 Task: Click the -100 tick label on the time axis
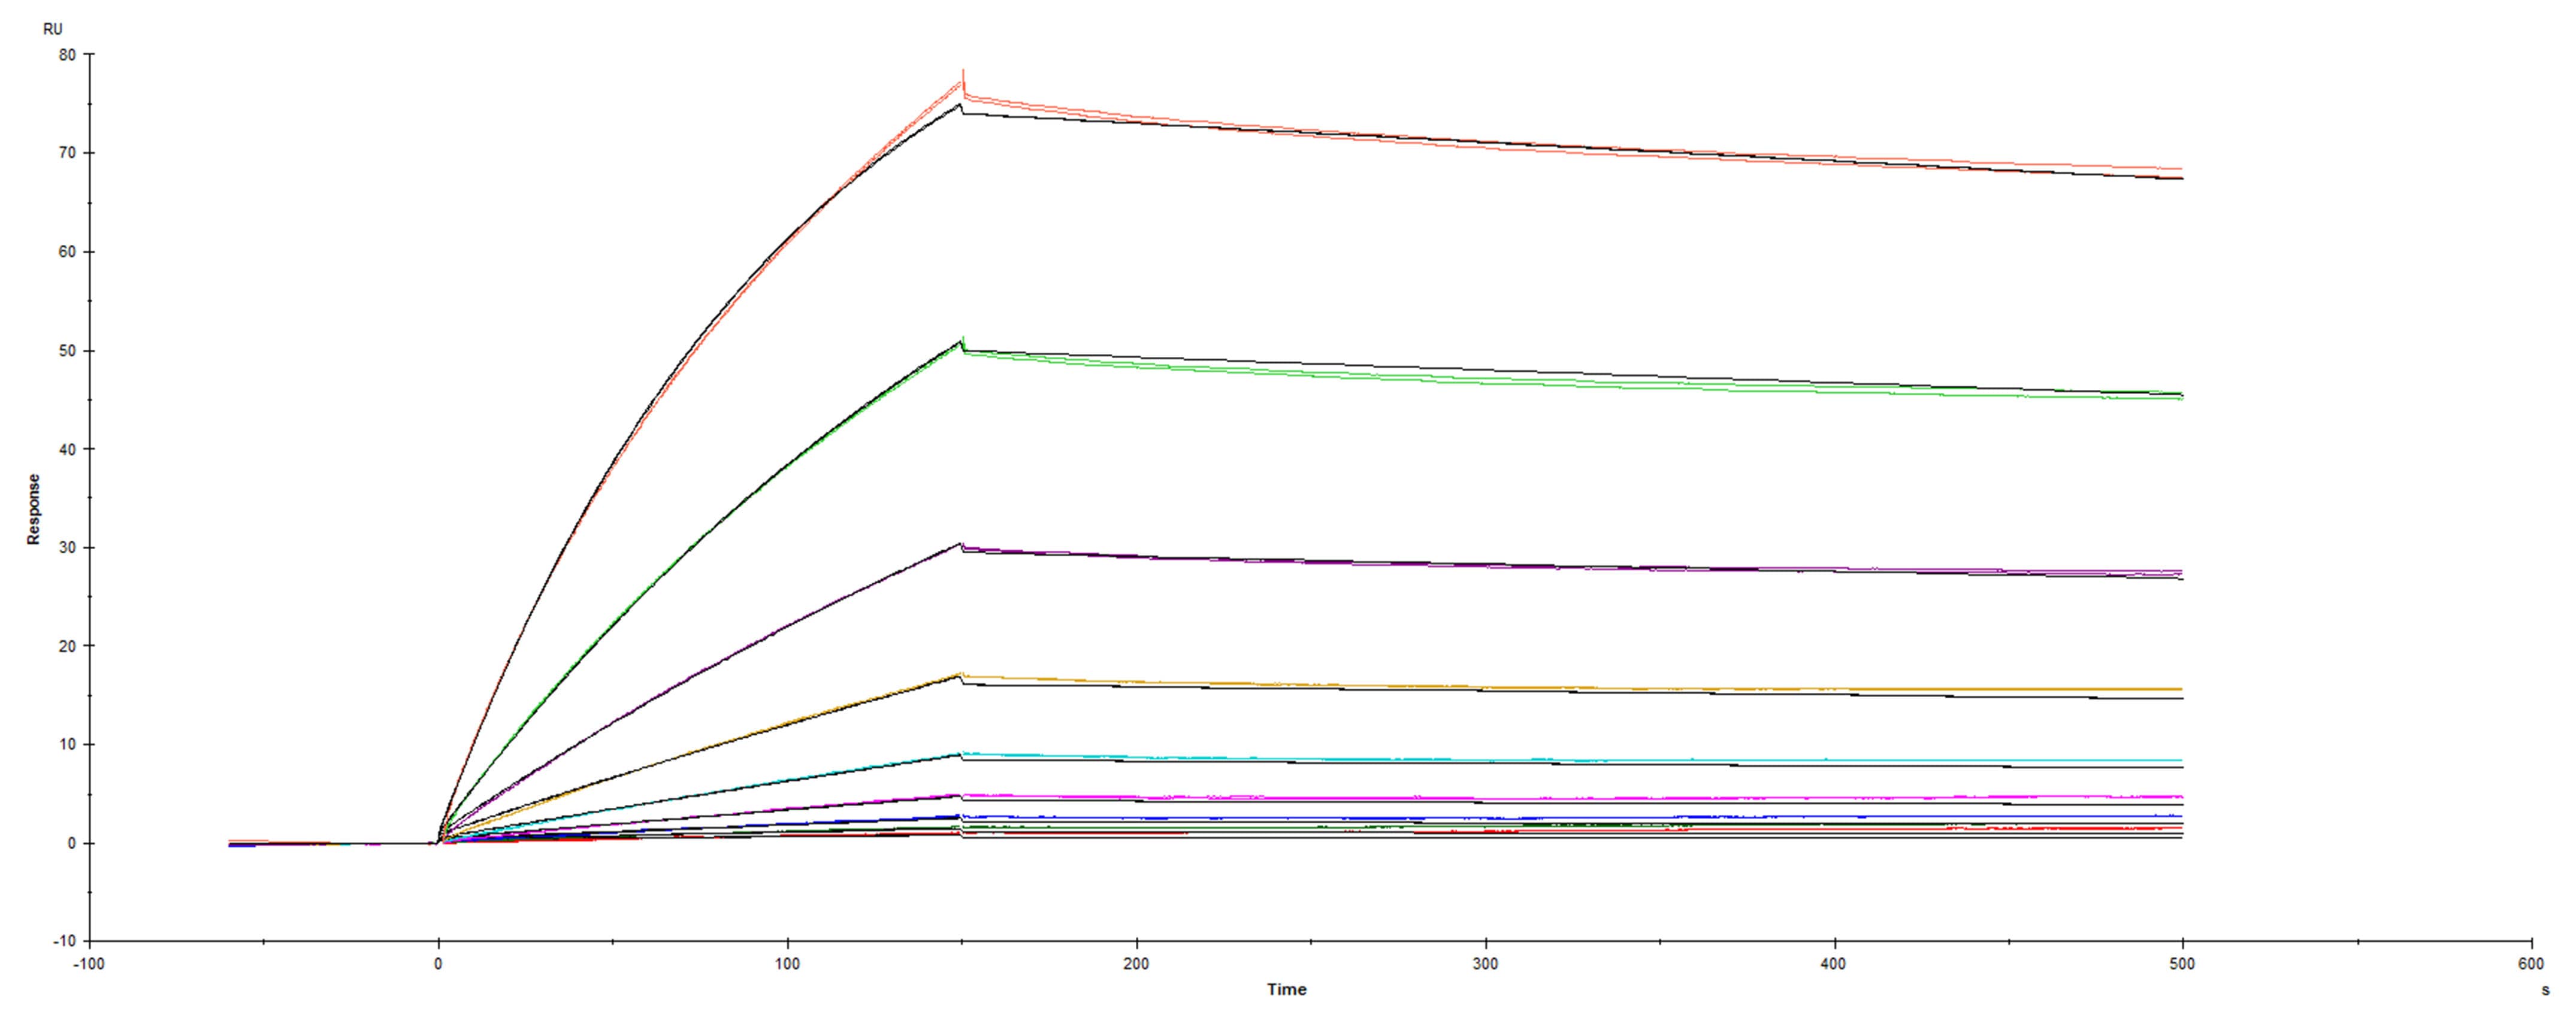click(x=89, y=964)
